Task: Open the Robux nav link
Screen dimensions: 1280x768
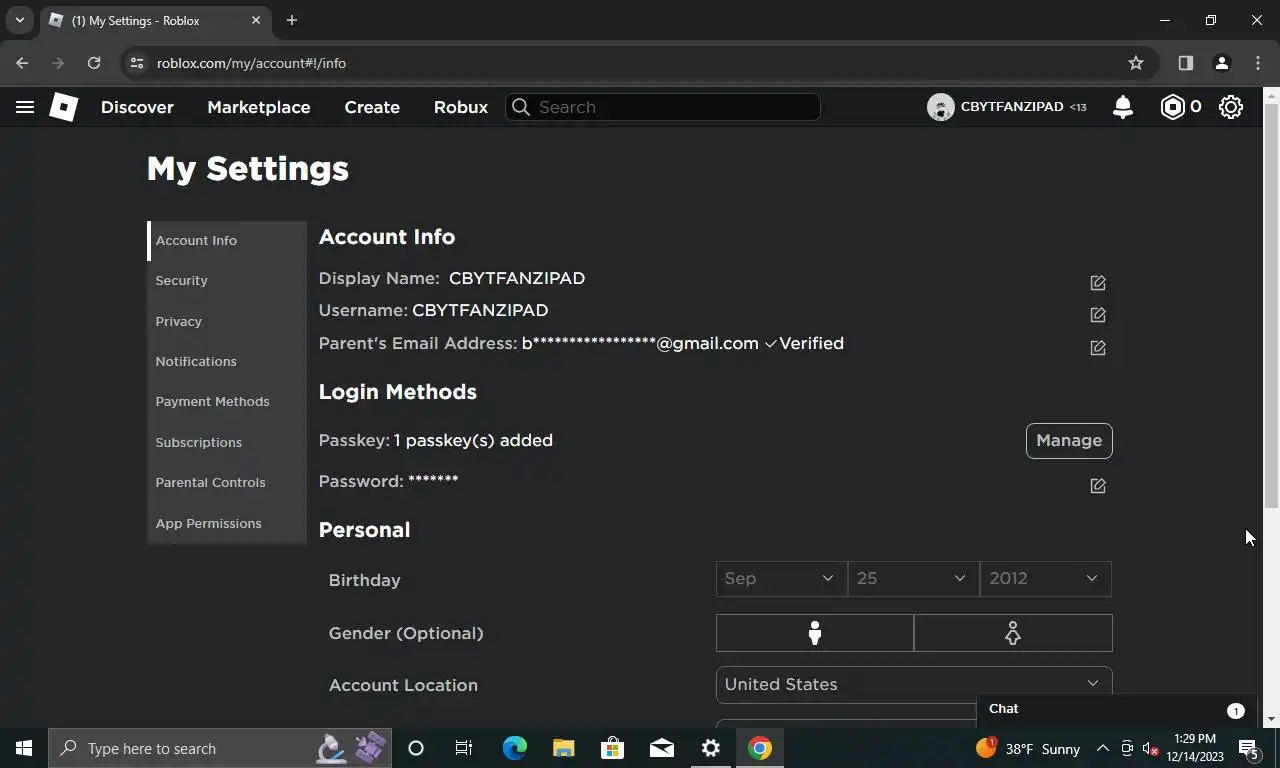Action: (x=461, y=107)
